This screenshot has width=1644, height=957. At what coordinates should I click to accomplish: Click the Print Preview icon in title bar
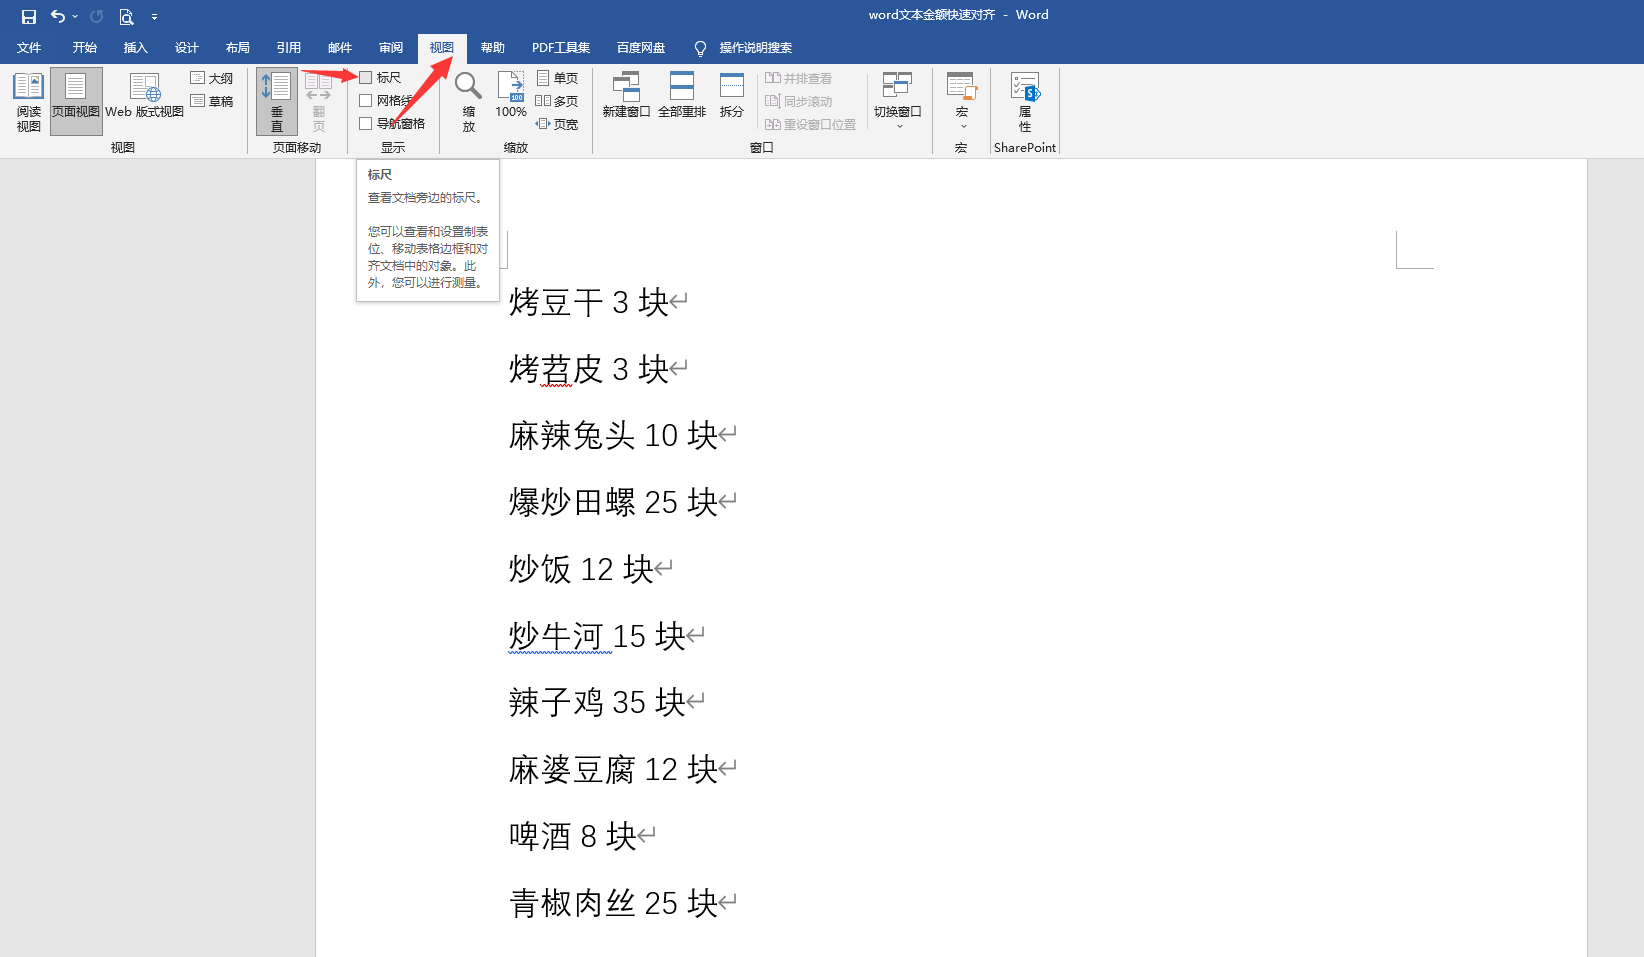coord(126,16)
